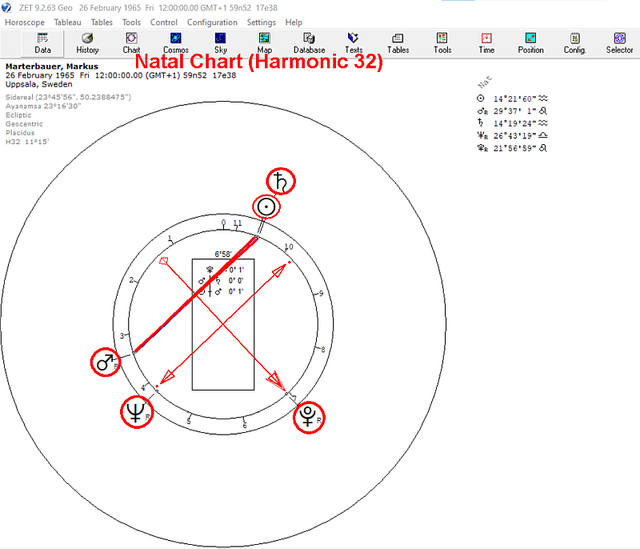Click house cusp number 1 on wheel
Viewport: 640px width, 549px height.
170,238
